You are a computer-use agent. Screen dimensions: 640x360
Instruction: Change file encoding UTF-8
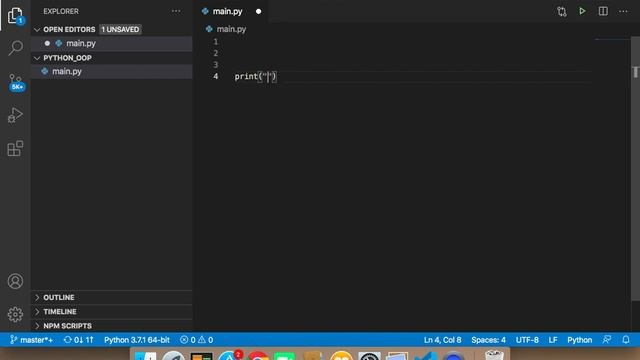pyautogui.click(x=527, y=340)
